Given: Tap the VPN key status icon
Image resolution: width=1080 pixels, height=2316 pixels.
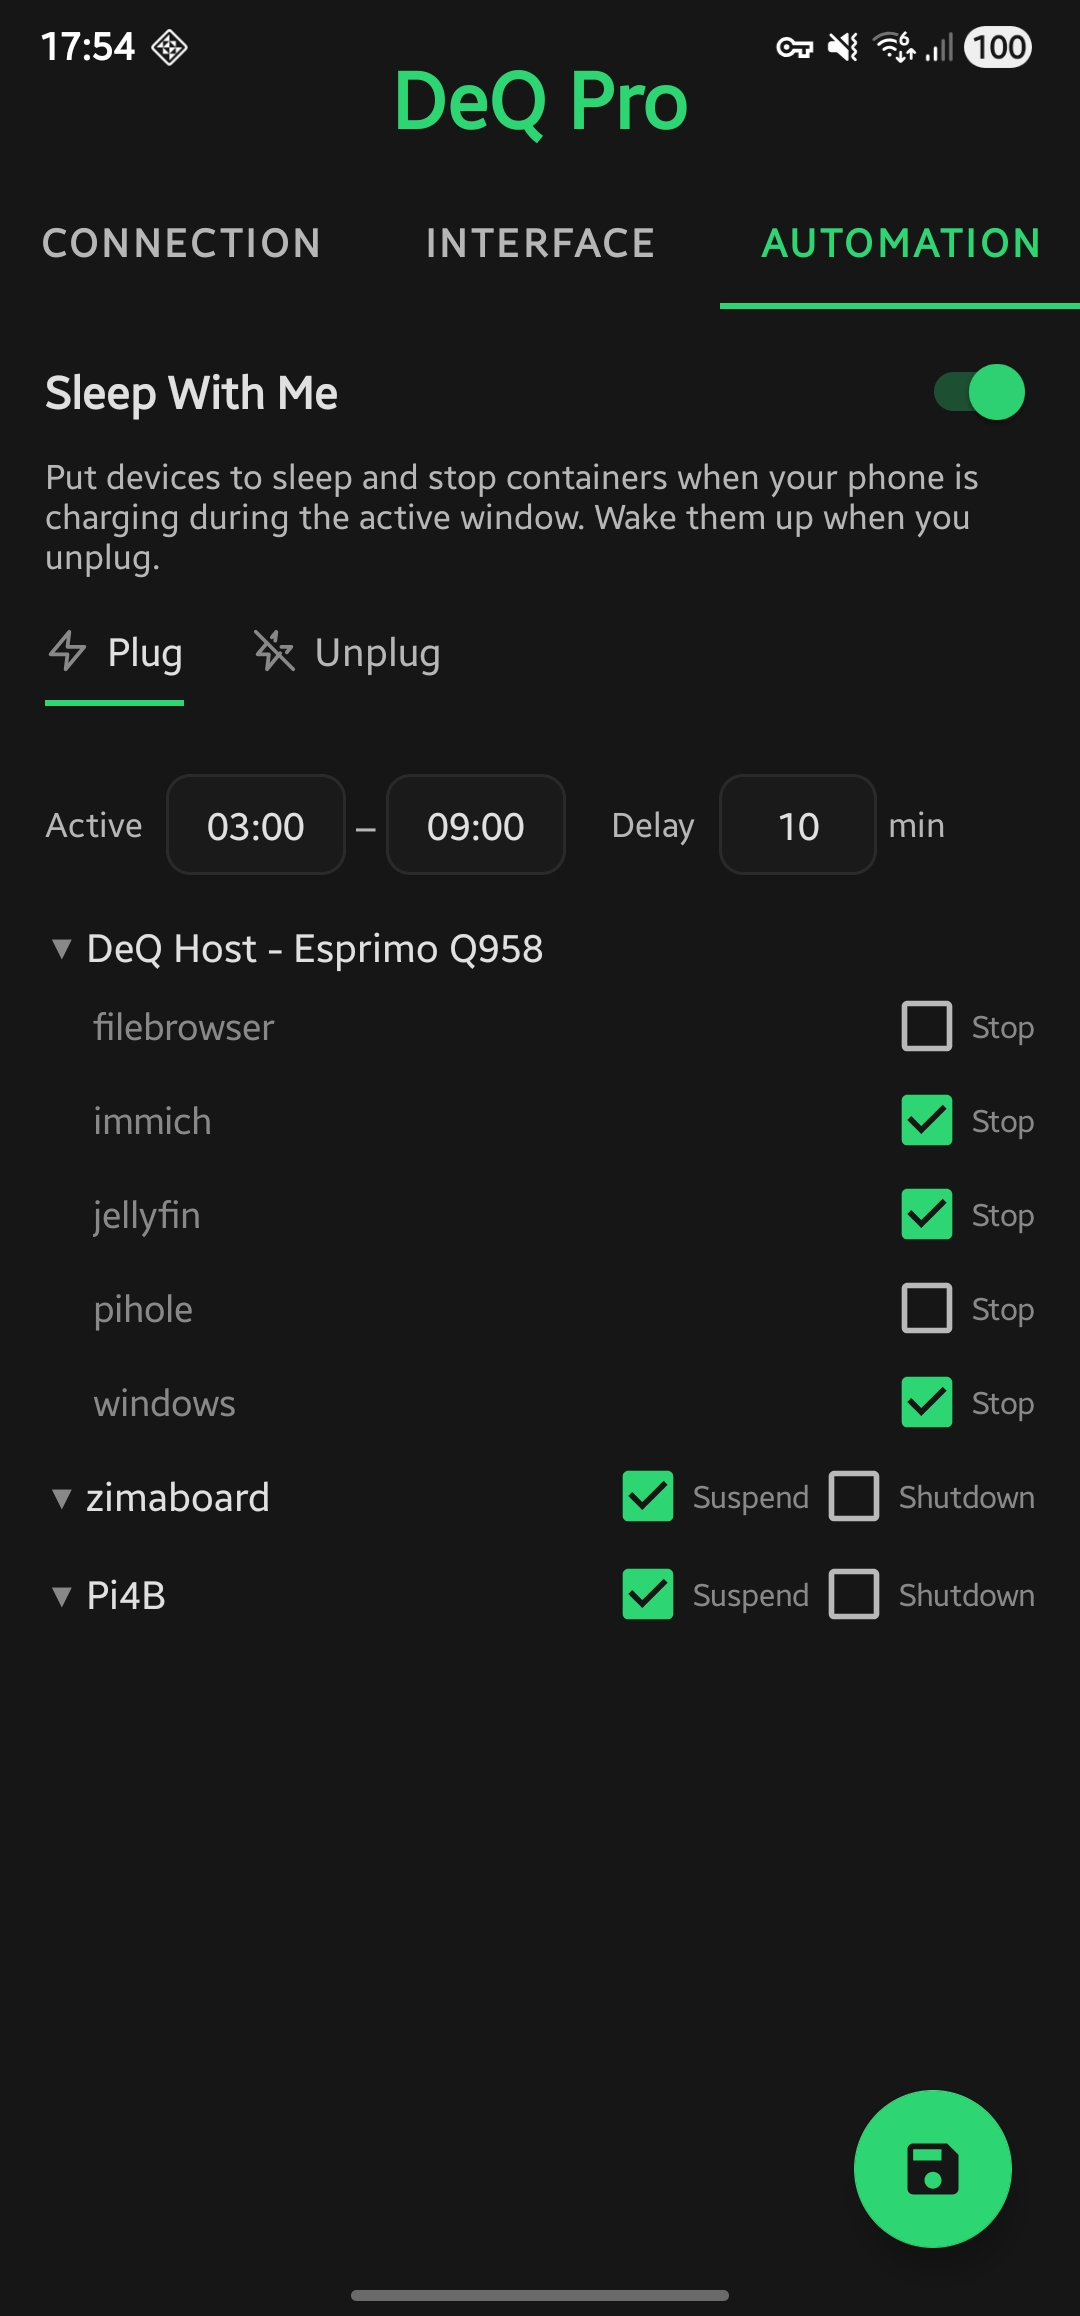Looking at the screenshot, I should pos(795,47).
